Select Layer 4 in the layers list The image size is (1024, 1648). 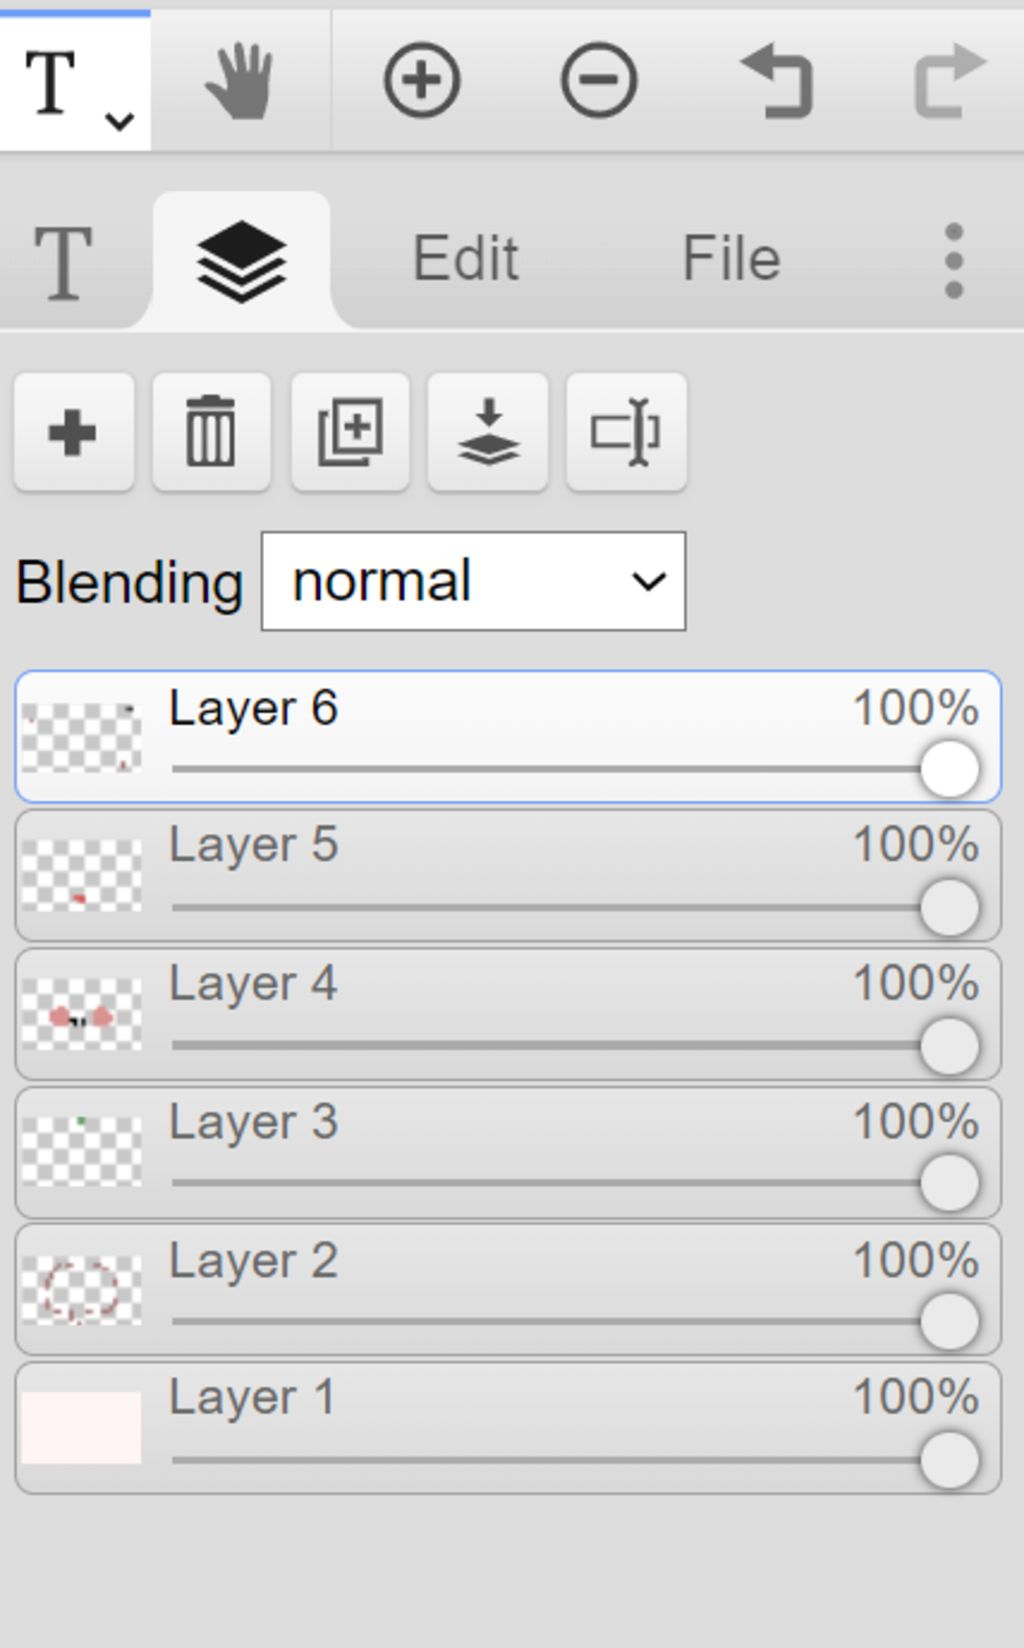click(508, 1014)
